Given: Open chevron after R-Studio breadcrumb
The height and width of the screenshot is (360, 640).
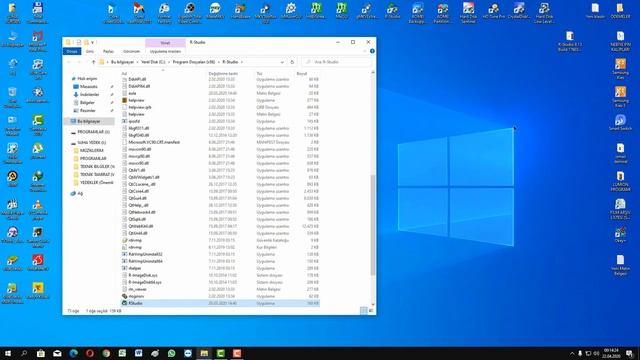Looking at the screenshot, I should pyautogui.click(x=242, y=62).
